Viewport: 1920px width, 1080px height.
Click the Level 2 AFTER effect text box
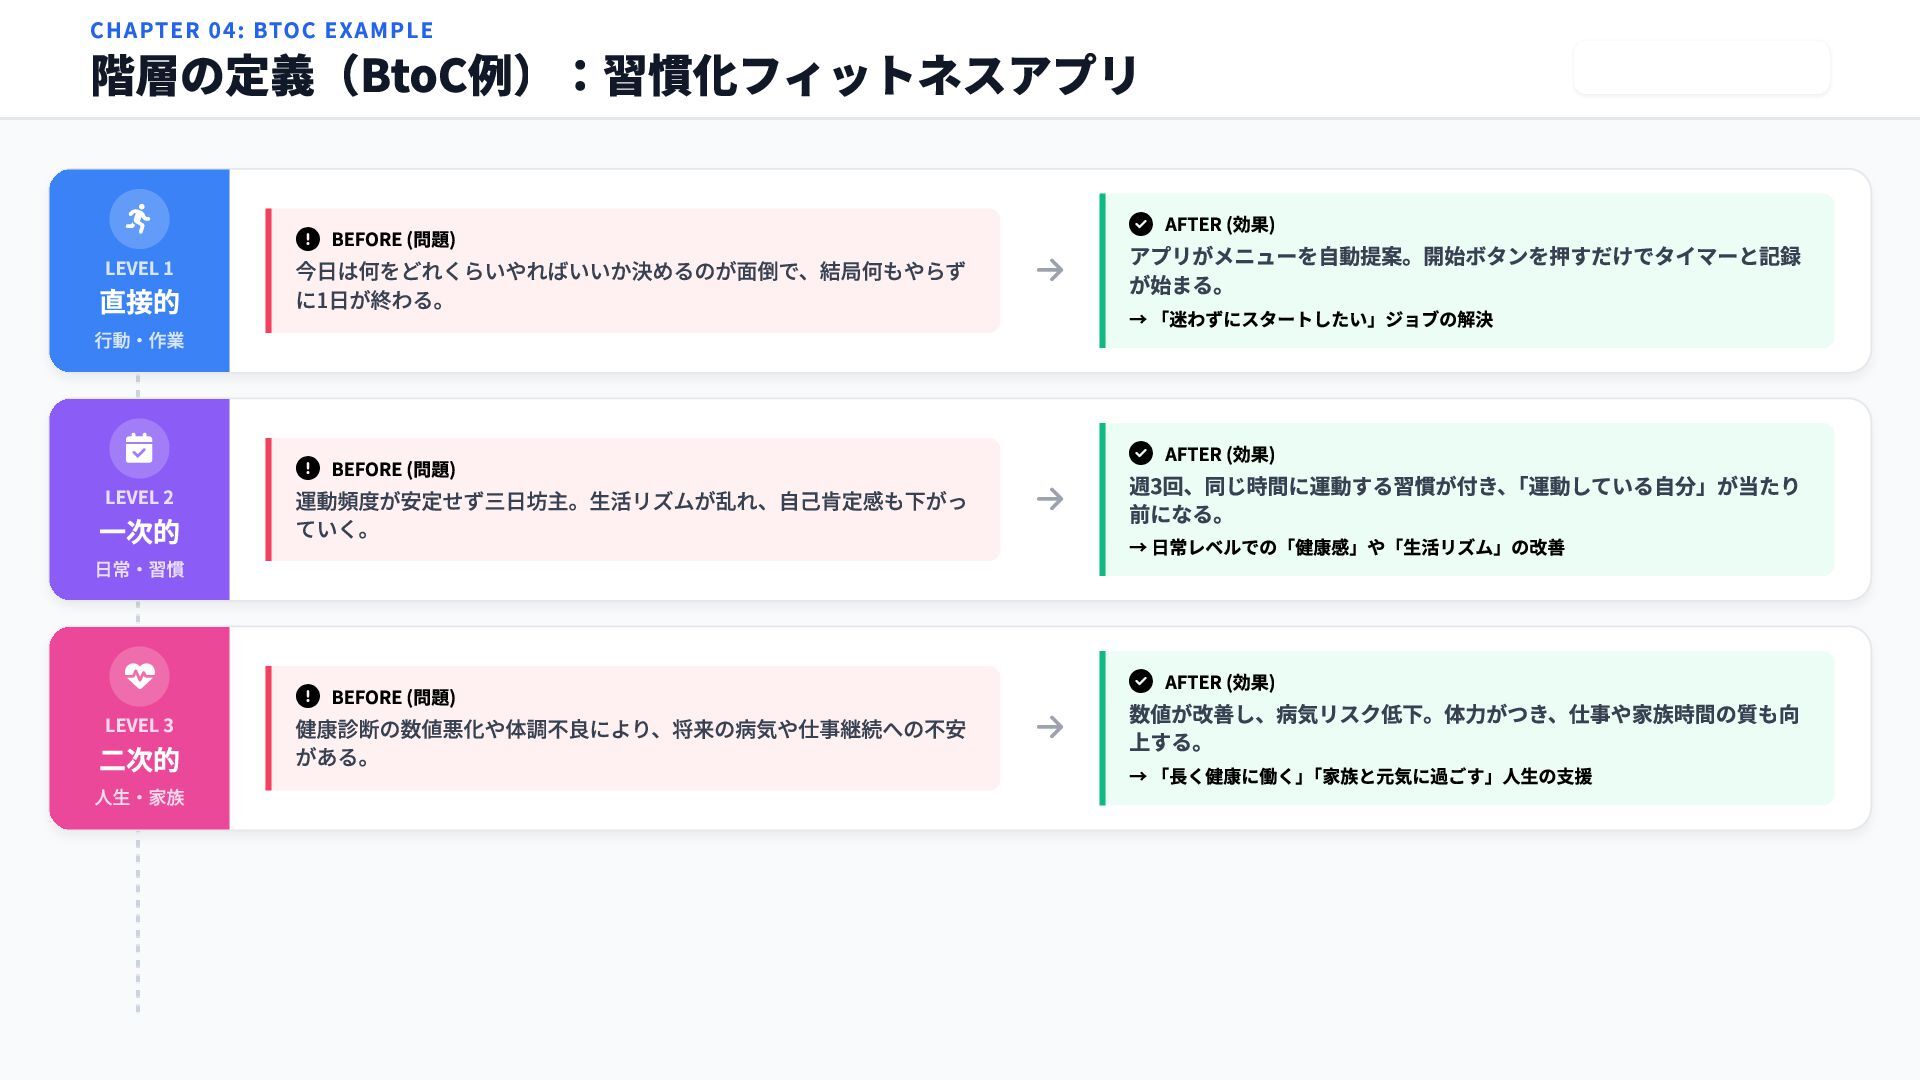tap(1467, 500)
